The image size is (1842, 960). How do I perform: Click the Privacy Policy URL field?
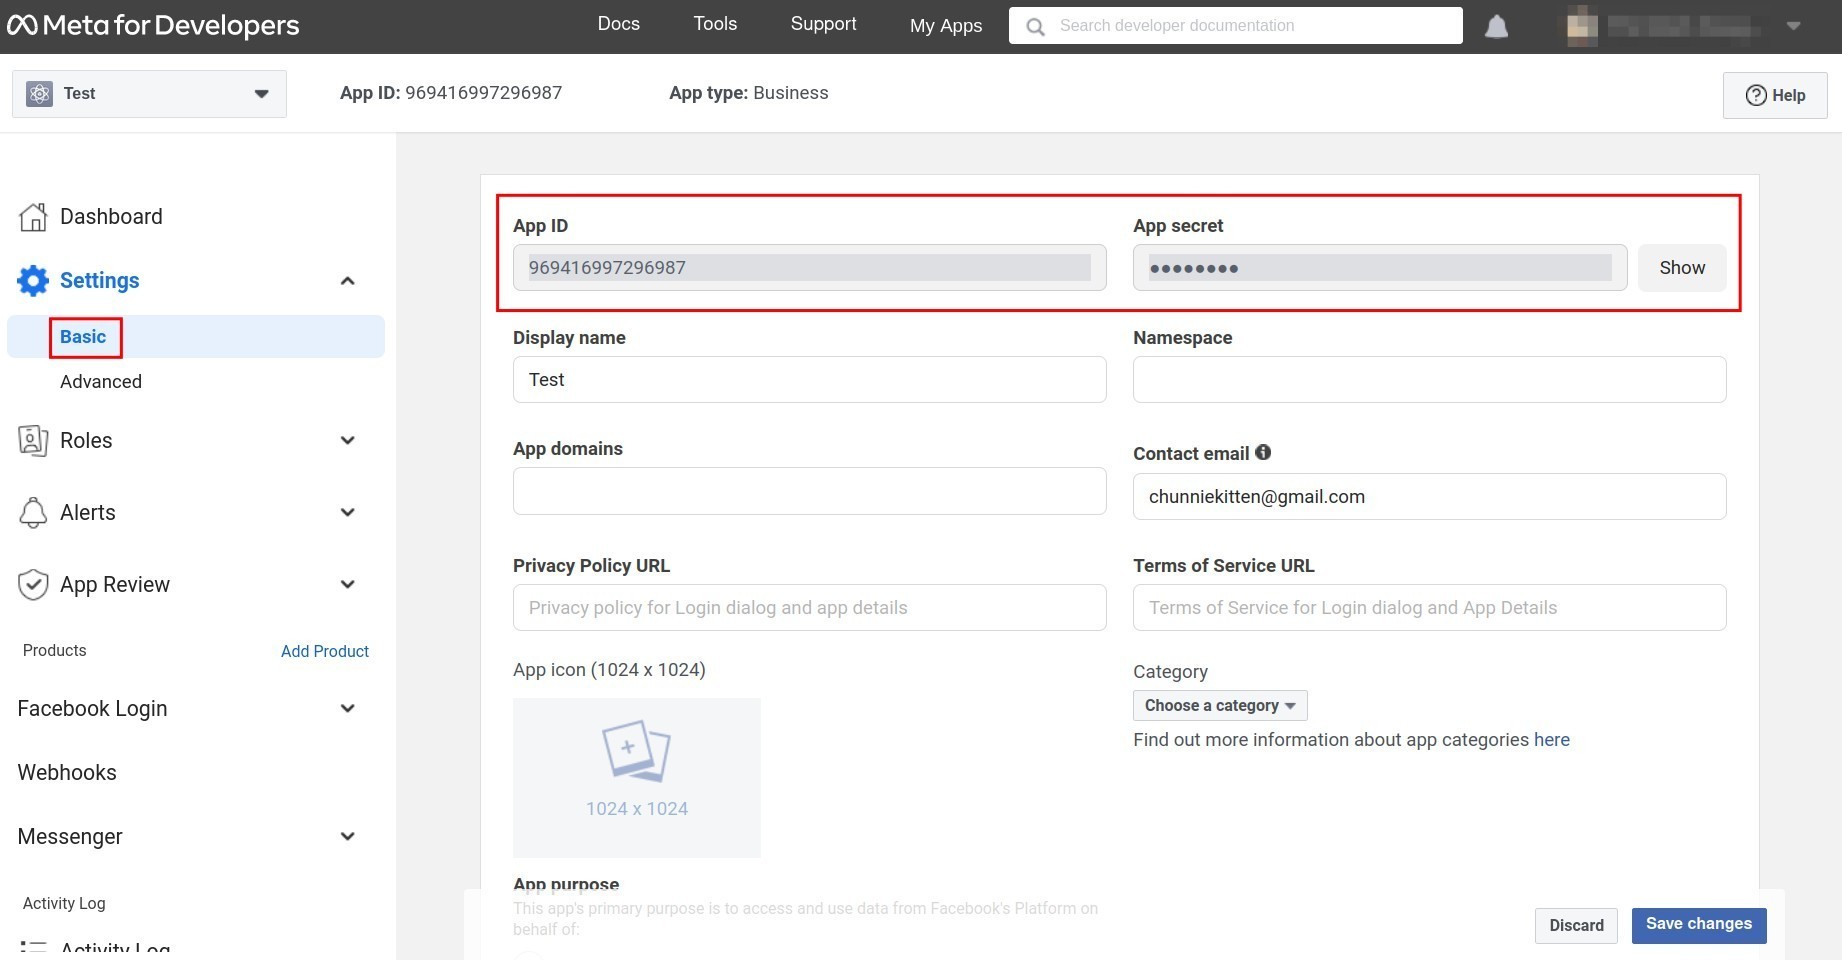pyautogui.click(x=810, y=608)
